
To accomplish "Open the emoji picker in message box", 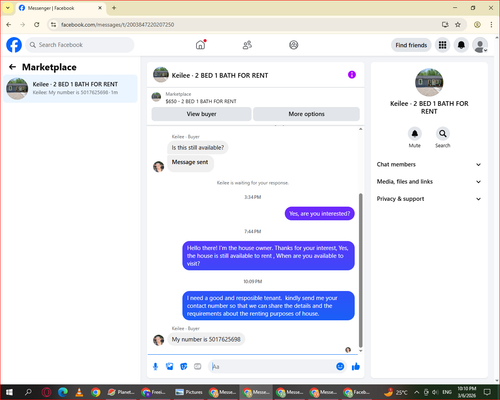I will tap(340, 366).
